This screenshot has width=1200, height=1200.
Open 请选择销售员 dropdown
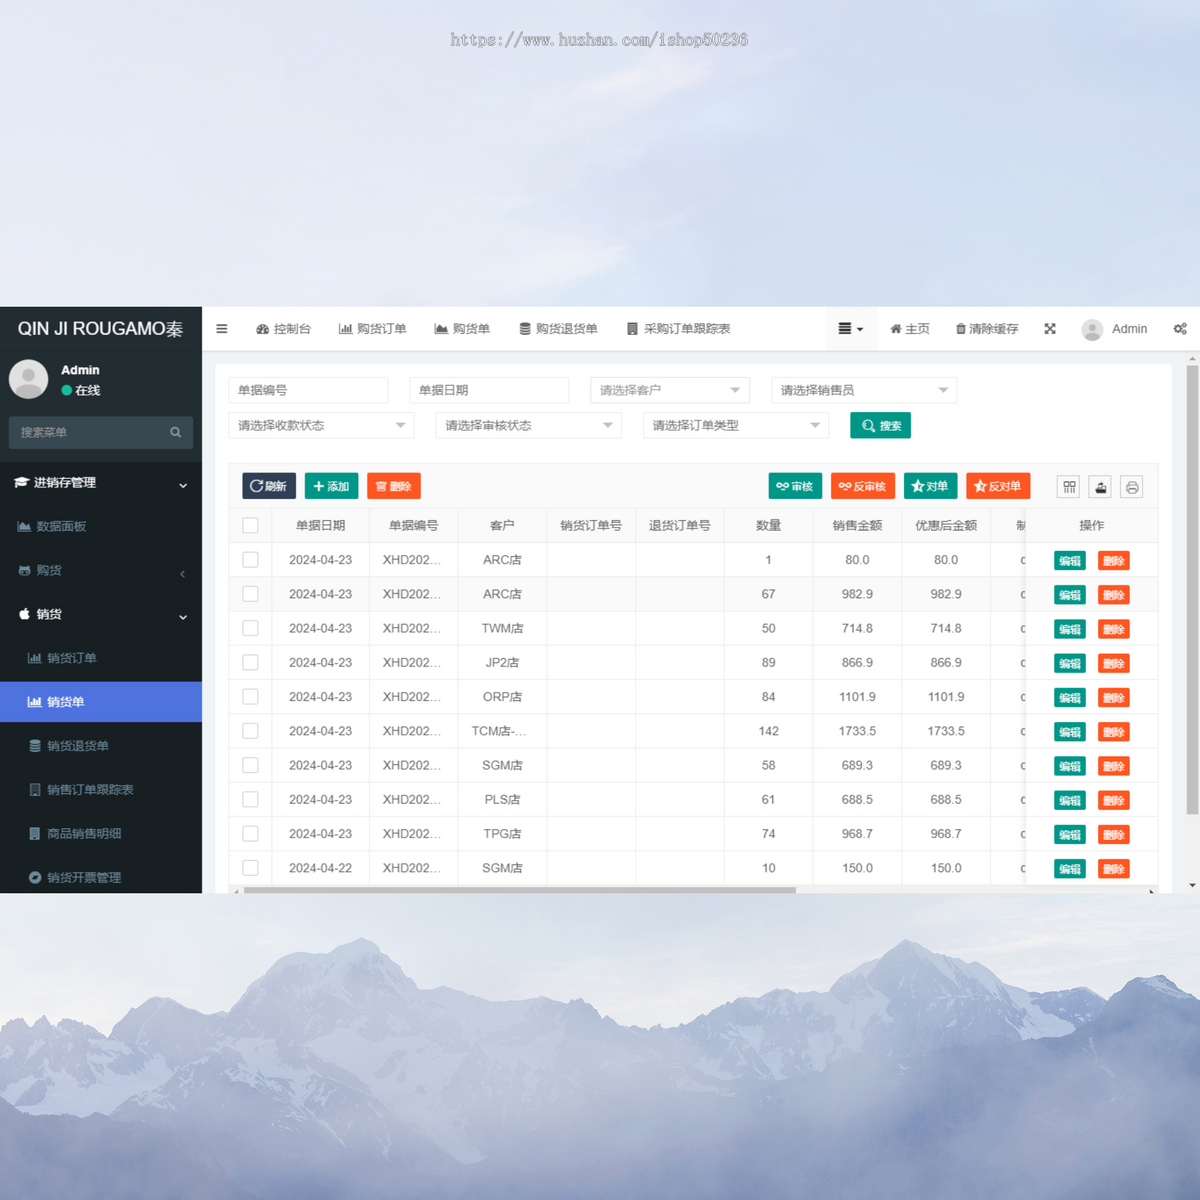point(864,390)
